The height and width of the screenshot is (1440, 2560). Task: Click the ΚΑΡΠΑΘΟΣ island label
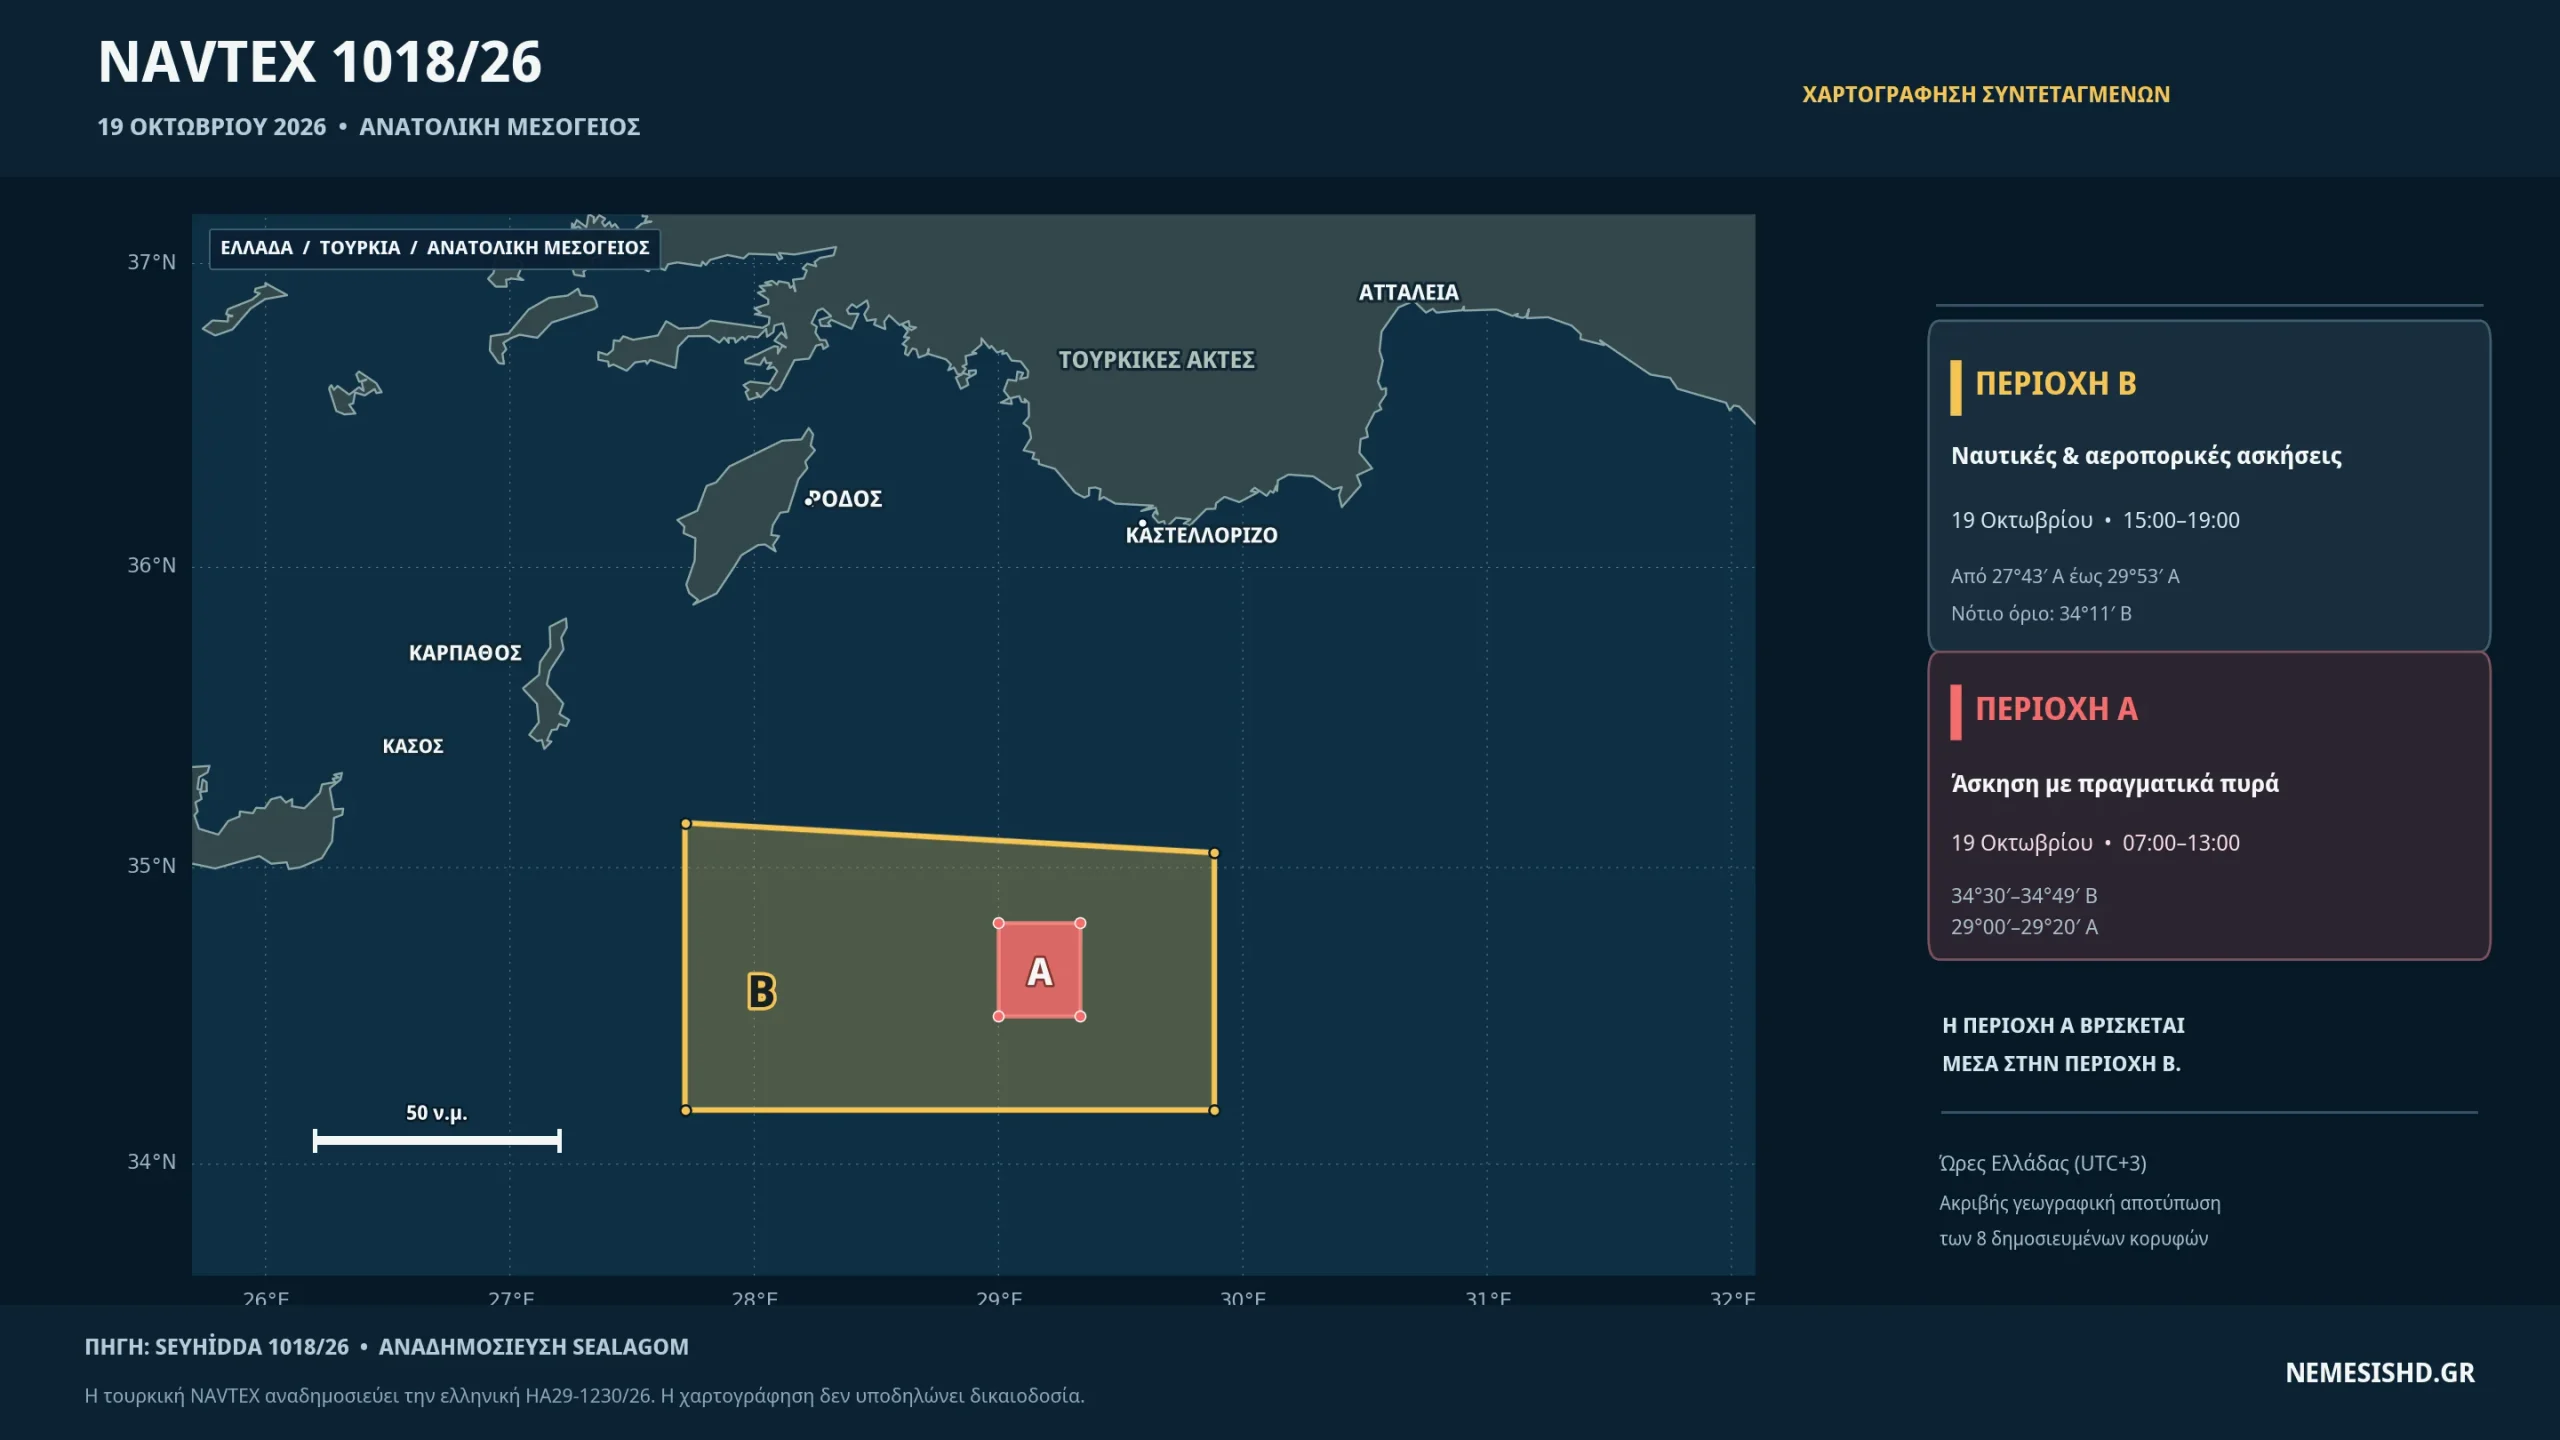tap(465, 653)
